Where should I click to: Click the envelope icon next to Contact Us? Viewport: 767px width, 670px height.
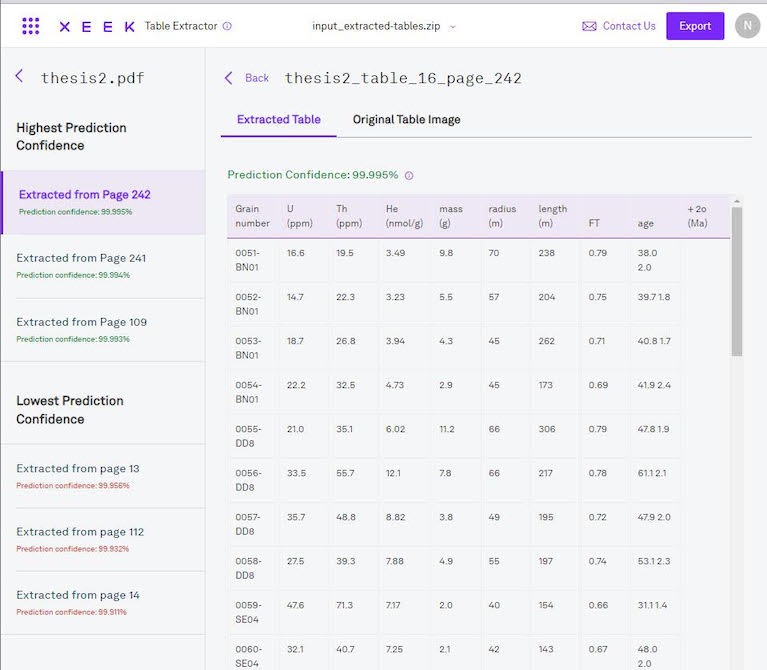point(589,26)
